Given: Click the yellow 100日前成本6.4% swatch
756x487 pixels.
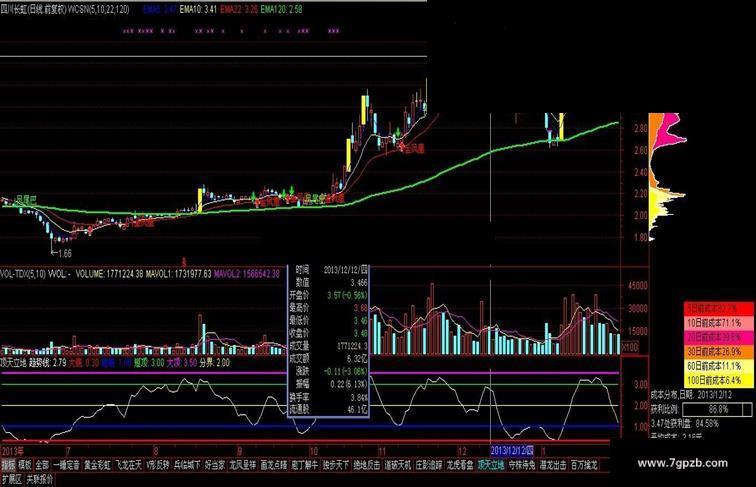Looking at the screenshot, I should (718, 380).
